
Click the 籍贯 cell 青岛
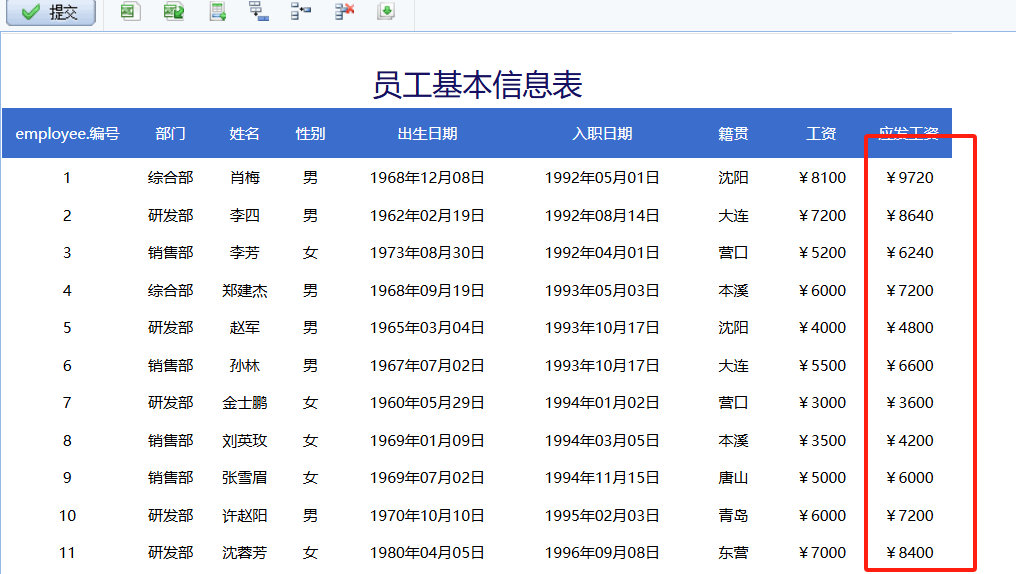click(733, 516)
